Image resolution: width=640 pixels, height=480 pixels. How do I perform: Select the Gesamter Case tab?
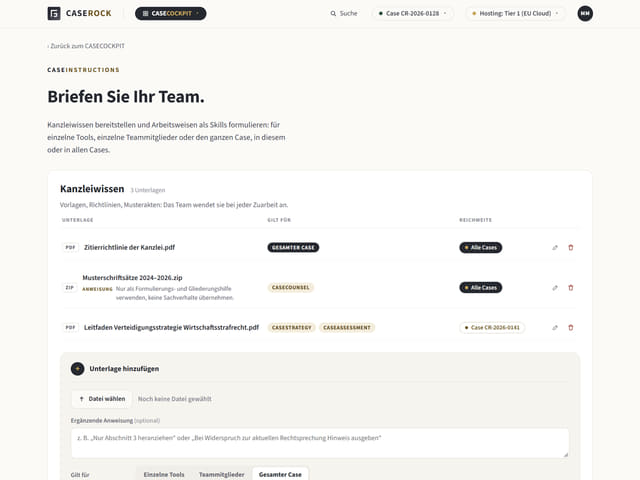(x=280, y=475)
